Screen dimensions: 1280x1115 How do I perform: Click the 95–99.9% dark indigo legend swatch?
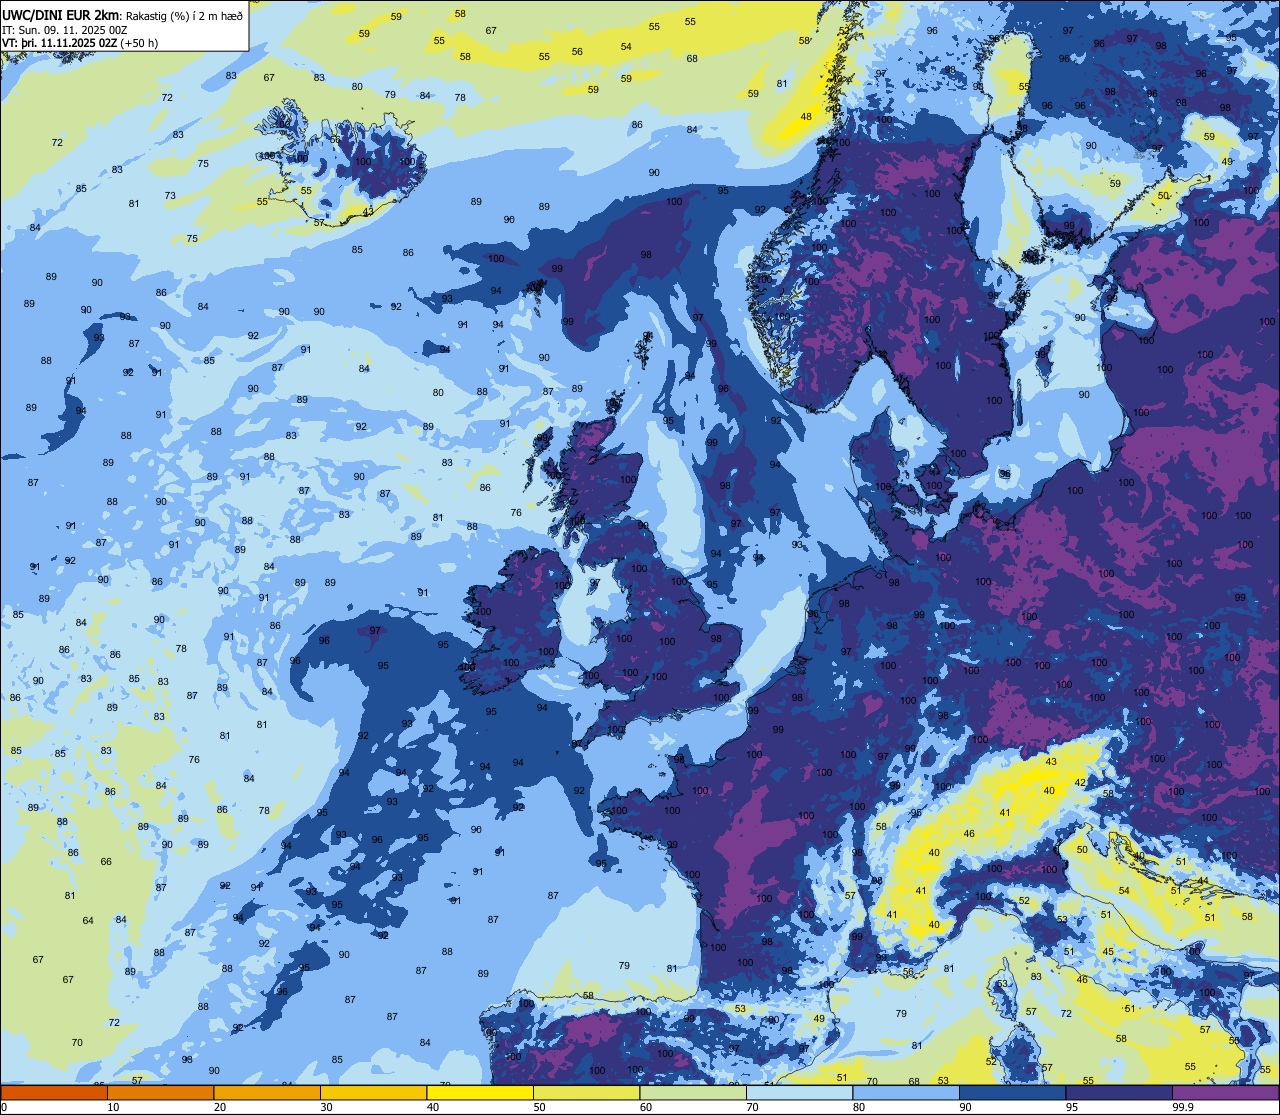coord(1119,1092)
